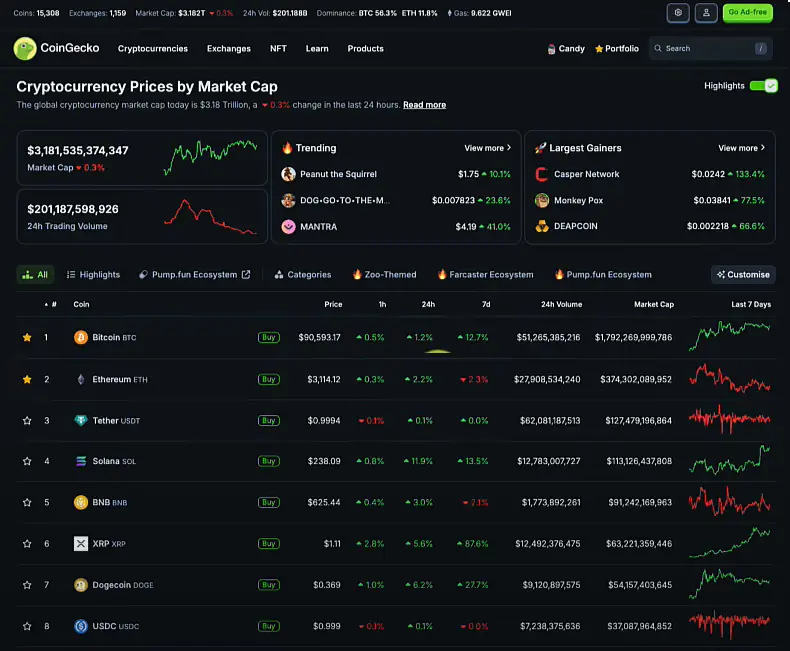
Task: Click the USDC coin icon
Action: 81,626
